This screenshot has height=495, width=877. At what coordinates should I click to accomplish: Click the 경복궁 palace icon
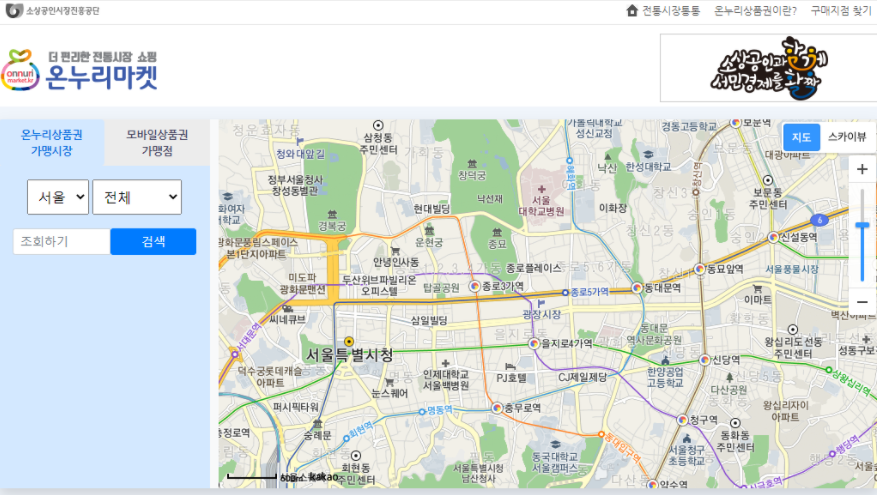(332, 215)
